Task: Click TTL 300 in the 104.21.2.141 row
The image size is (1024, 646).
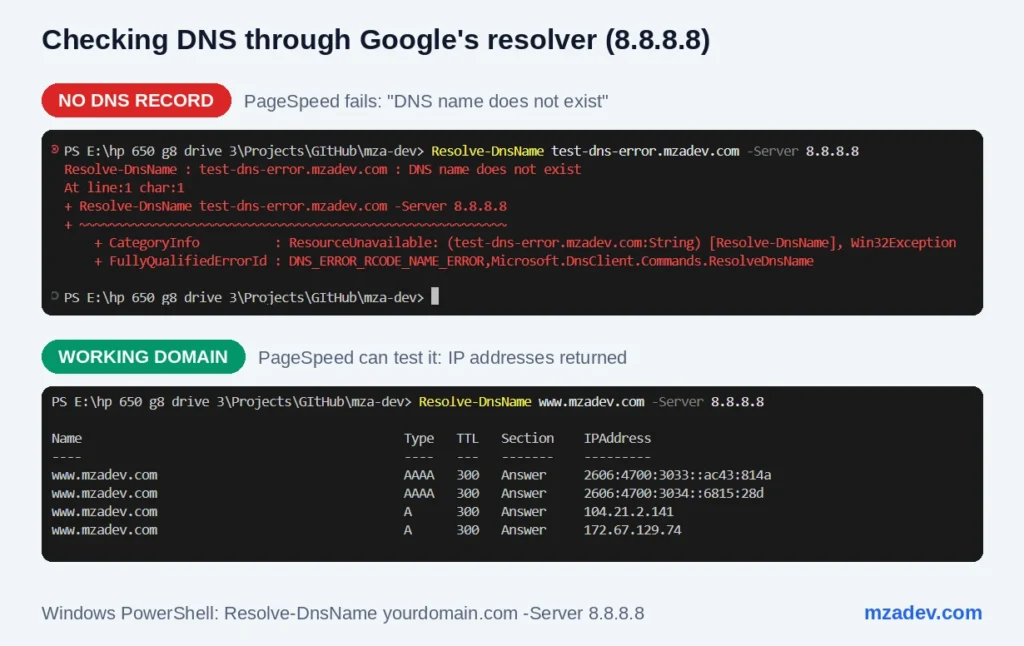Action: pyautogui.click(x=468, y=511)
